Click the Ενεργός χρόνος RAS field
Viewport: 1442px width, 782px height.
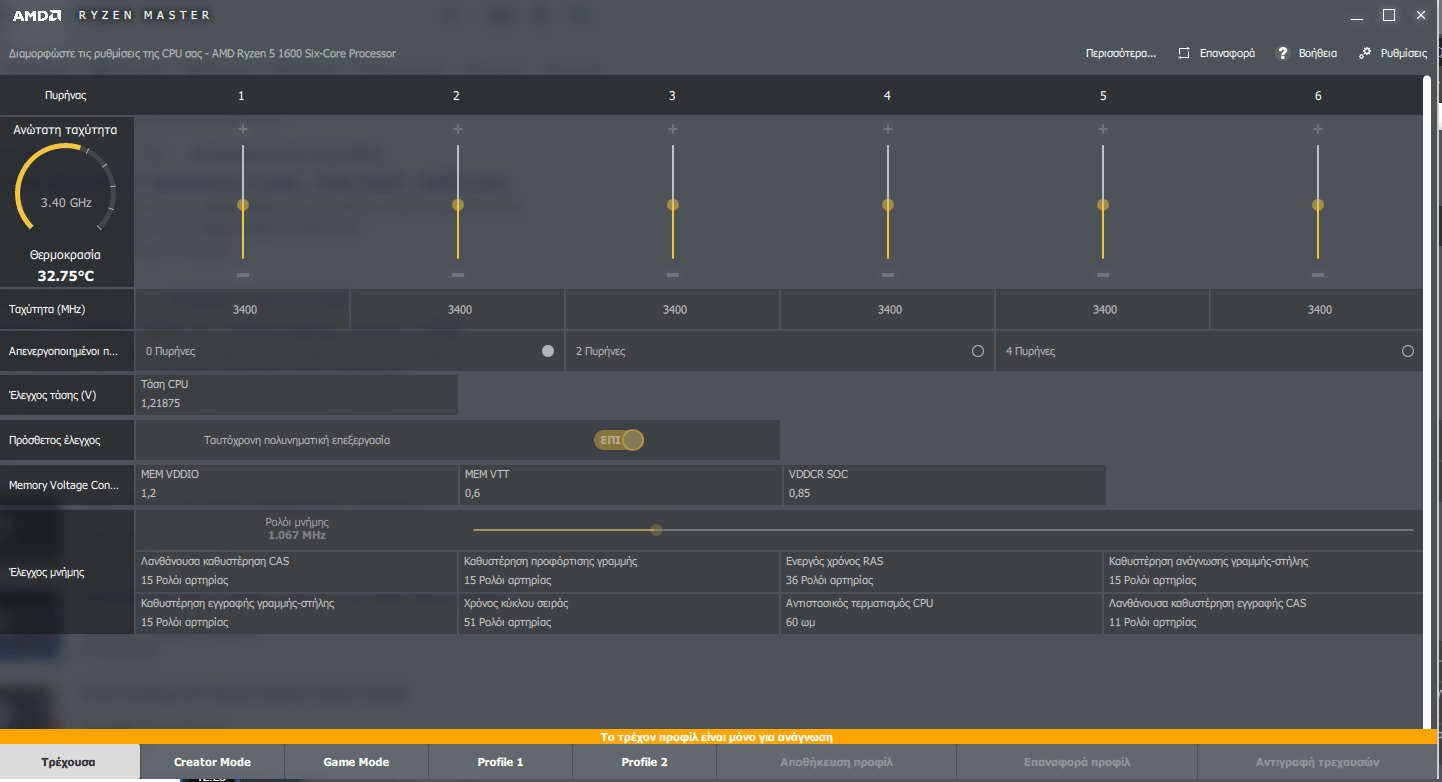click(x=943, y=571)
